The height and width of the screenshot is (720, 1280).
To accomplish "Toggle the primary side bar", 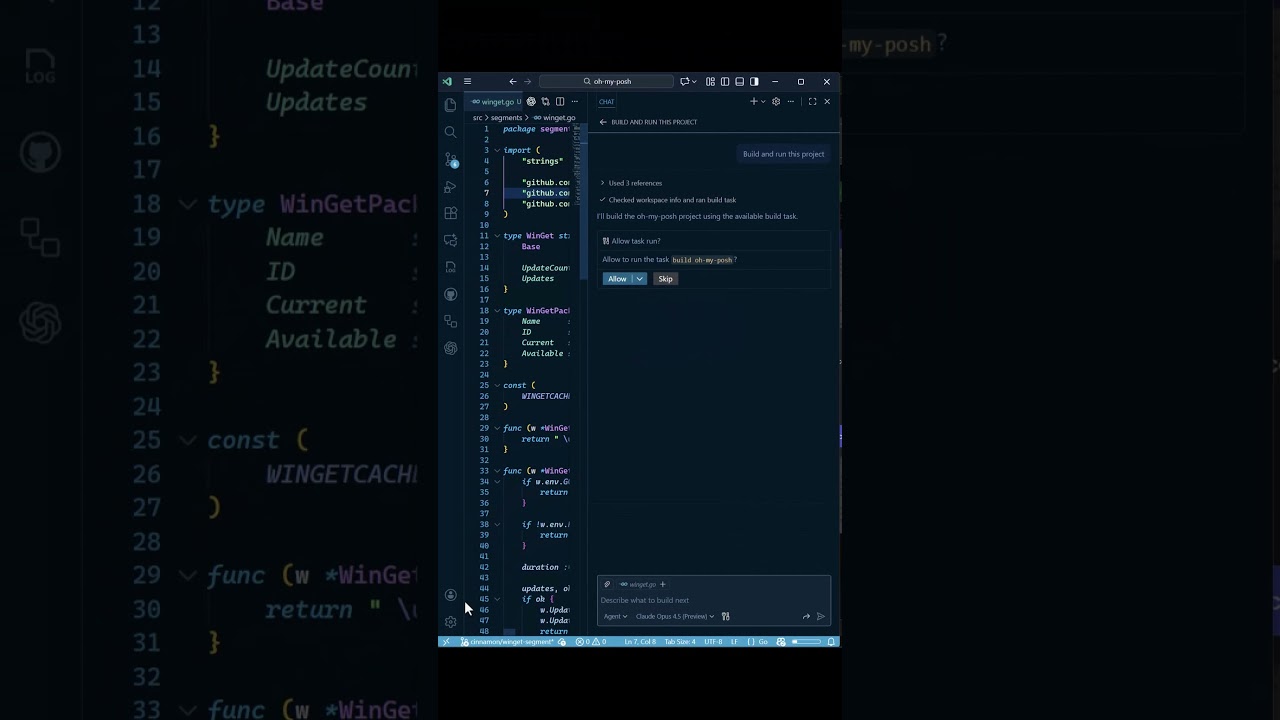I will pyautogui.click(x=725, y=82).
